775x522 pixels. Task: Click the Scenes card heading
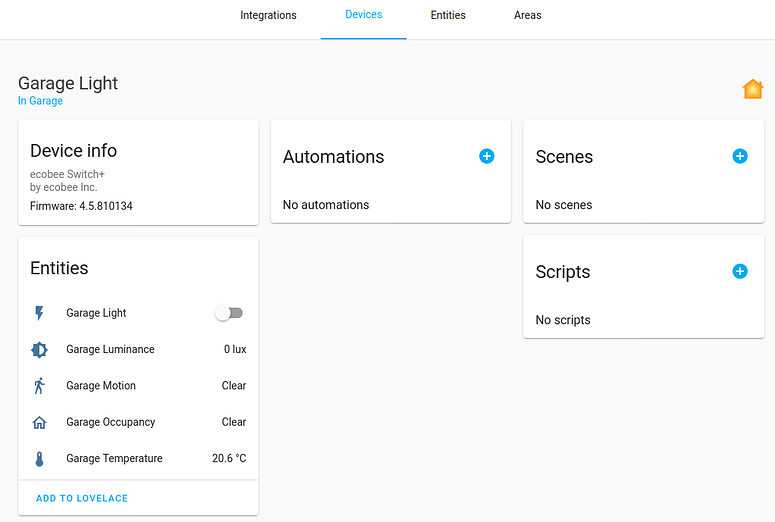click(x=564, y=157)
